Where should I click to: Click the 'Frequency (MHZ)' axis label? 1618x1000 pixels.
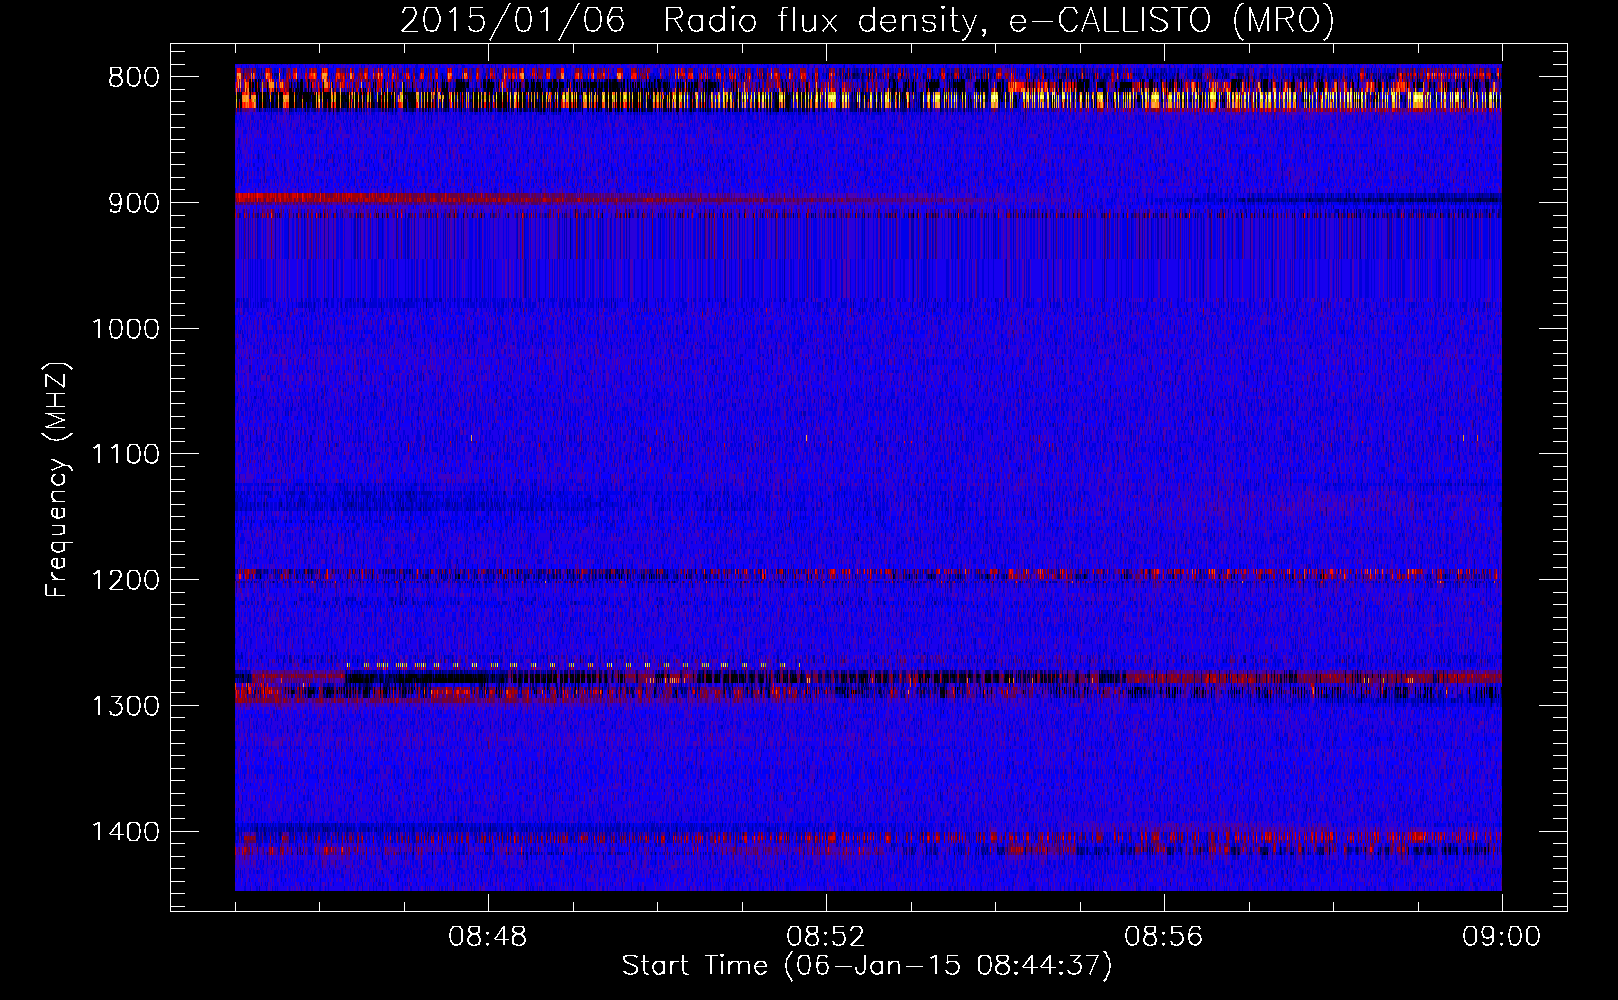coord(57,480)
